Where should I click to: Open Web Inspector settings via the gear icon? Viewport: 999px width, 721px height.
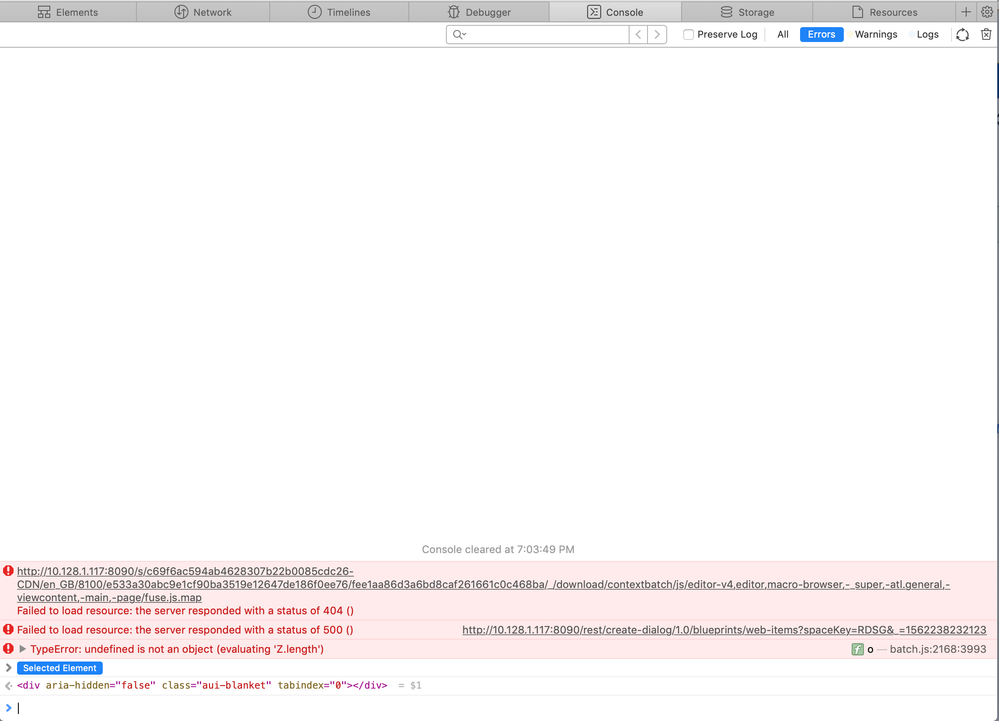987,11
